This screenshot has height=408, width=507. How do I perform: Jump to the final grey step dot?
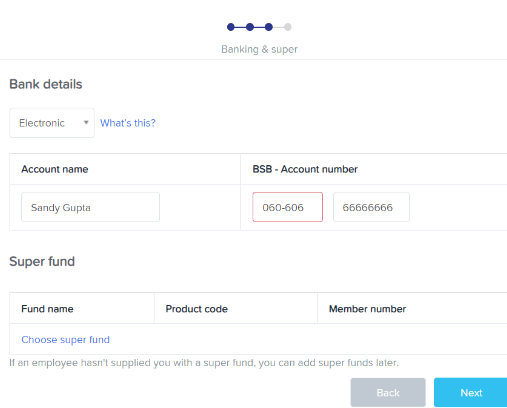[x=288, y=27]
